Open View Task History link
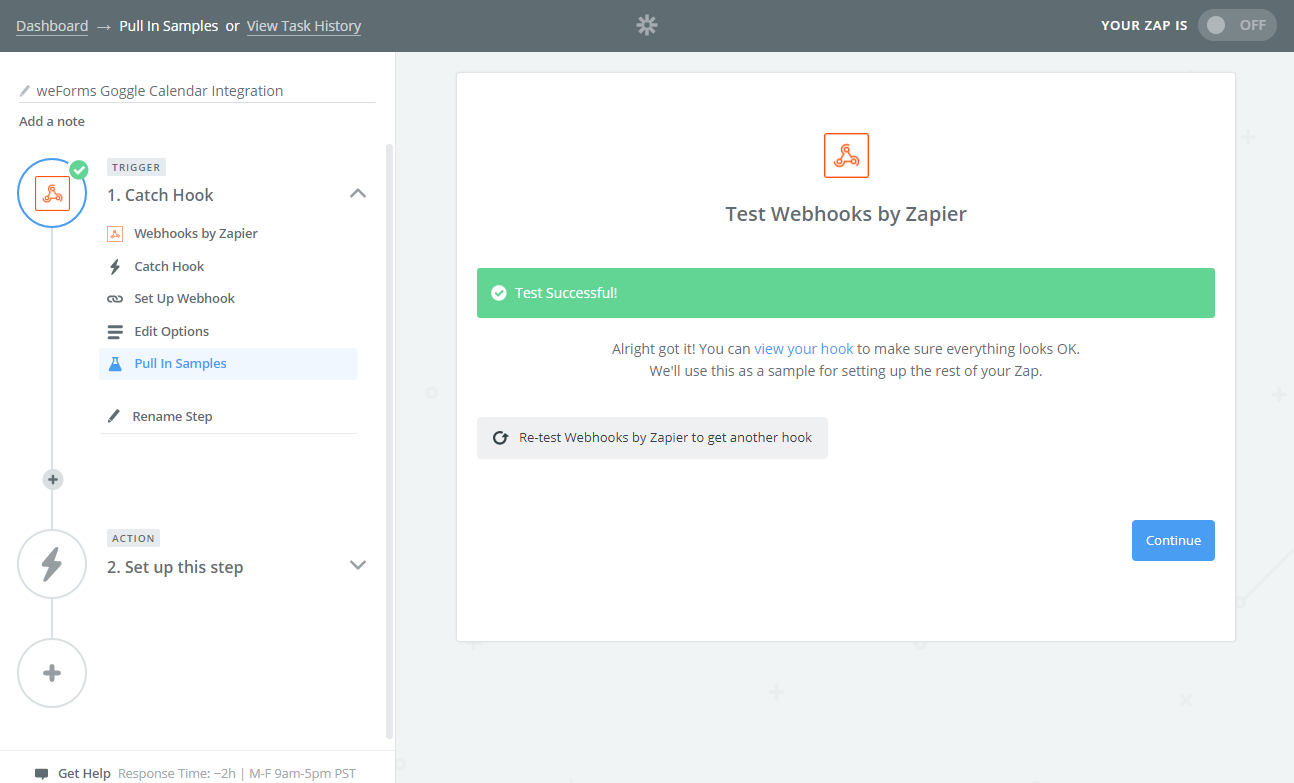 [304, 26]
